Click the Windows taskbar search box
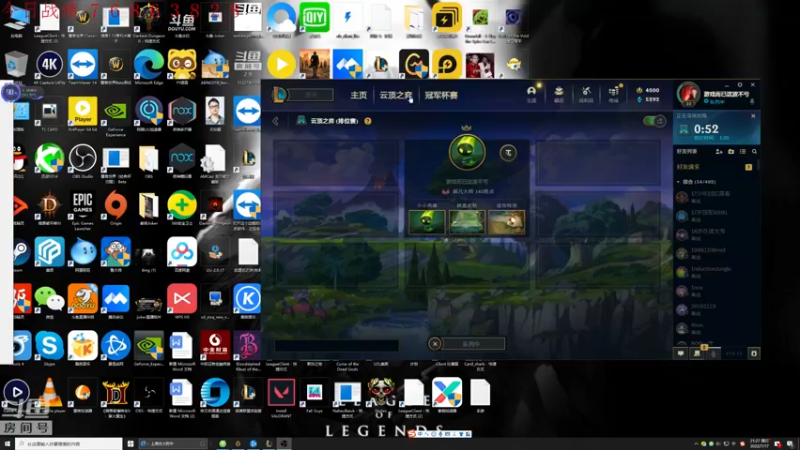This screenshot has width=800, height=450. 68,444
